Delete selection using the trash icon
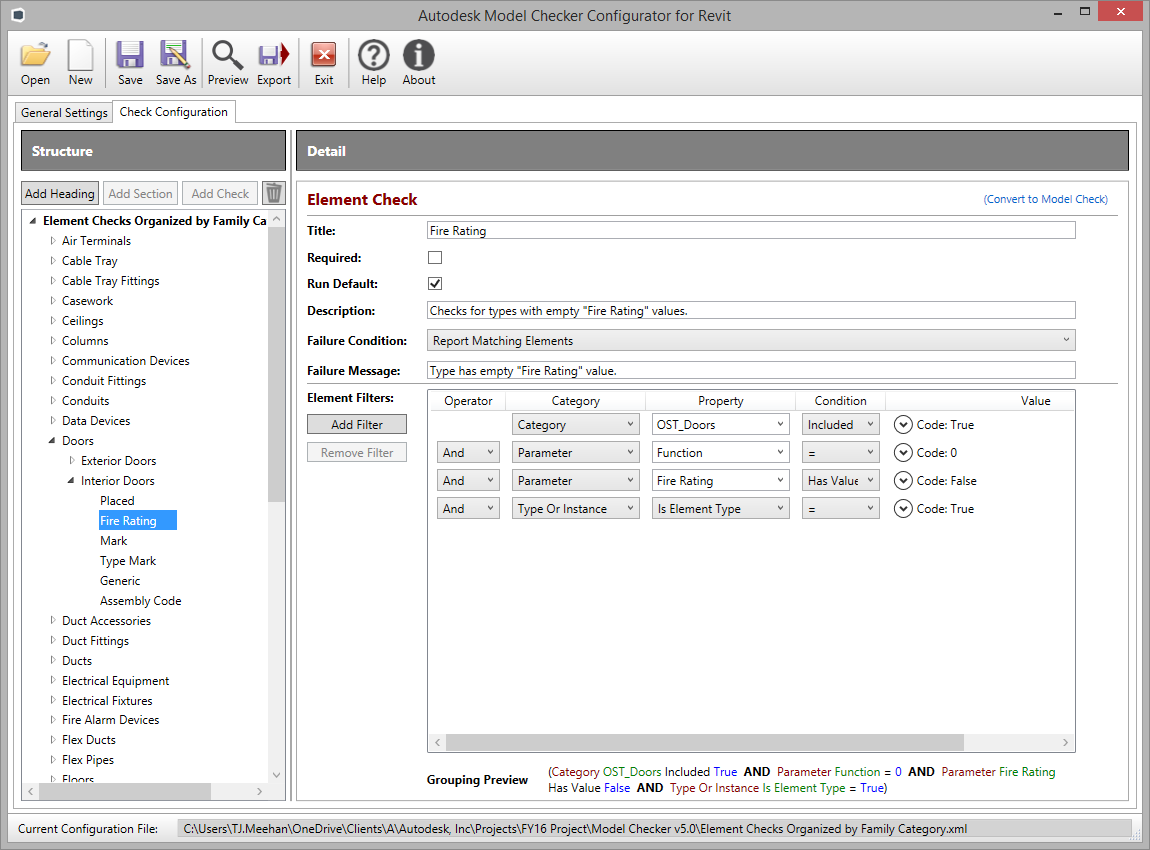The image size is (1150, 850). [273, 192]
